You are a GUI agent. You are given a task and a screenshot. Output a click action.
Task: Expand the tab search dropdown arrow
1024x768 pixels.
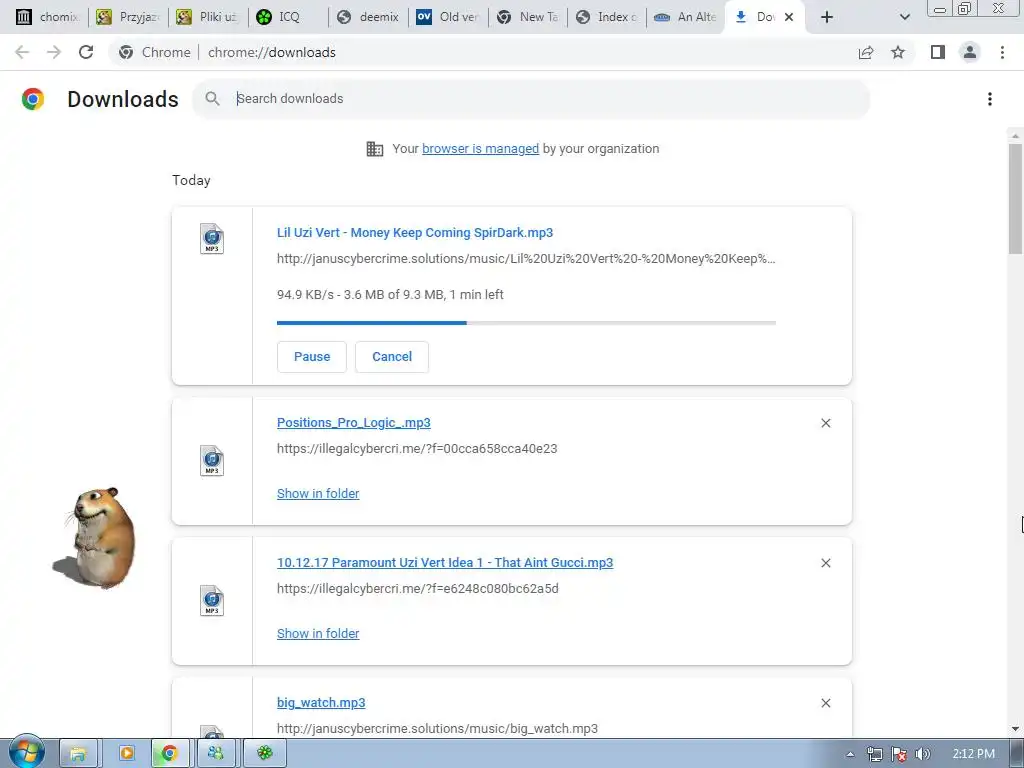[x=904, y=17]
